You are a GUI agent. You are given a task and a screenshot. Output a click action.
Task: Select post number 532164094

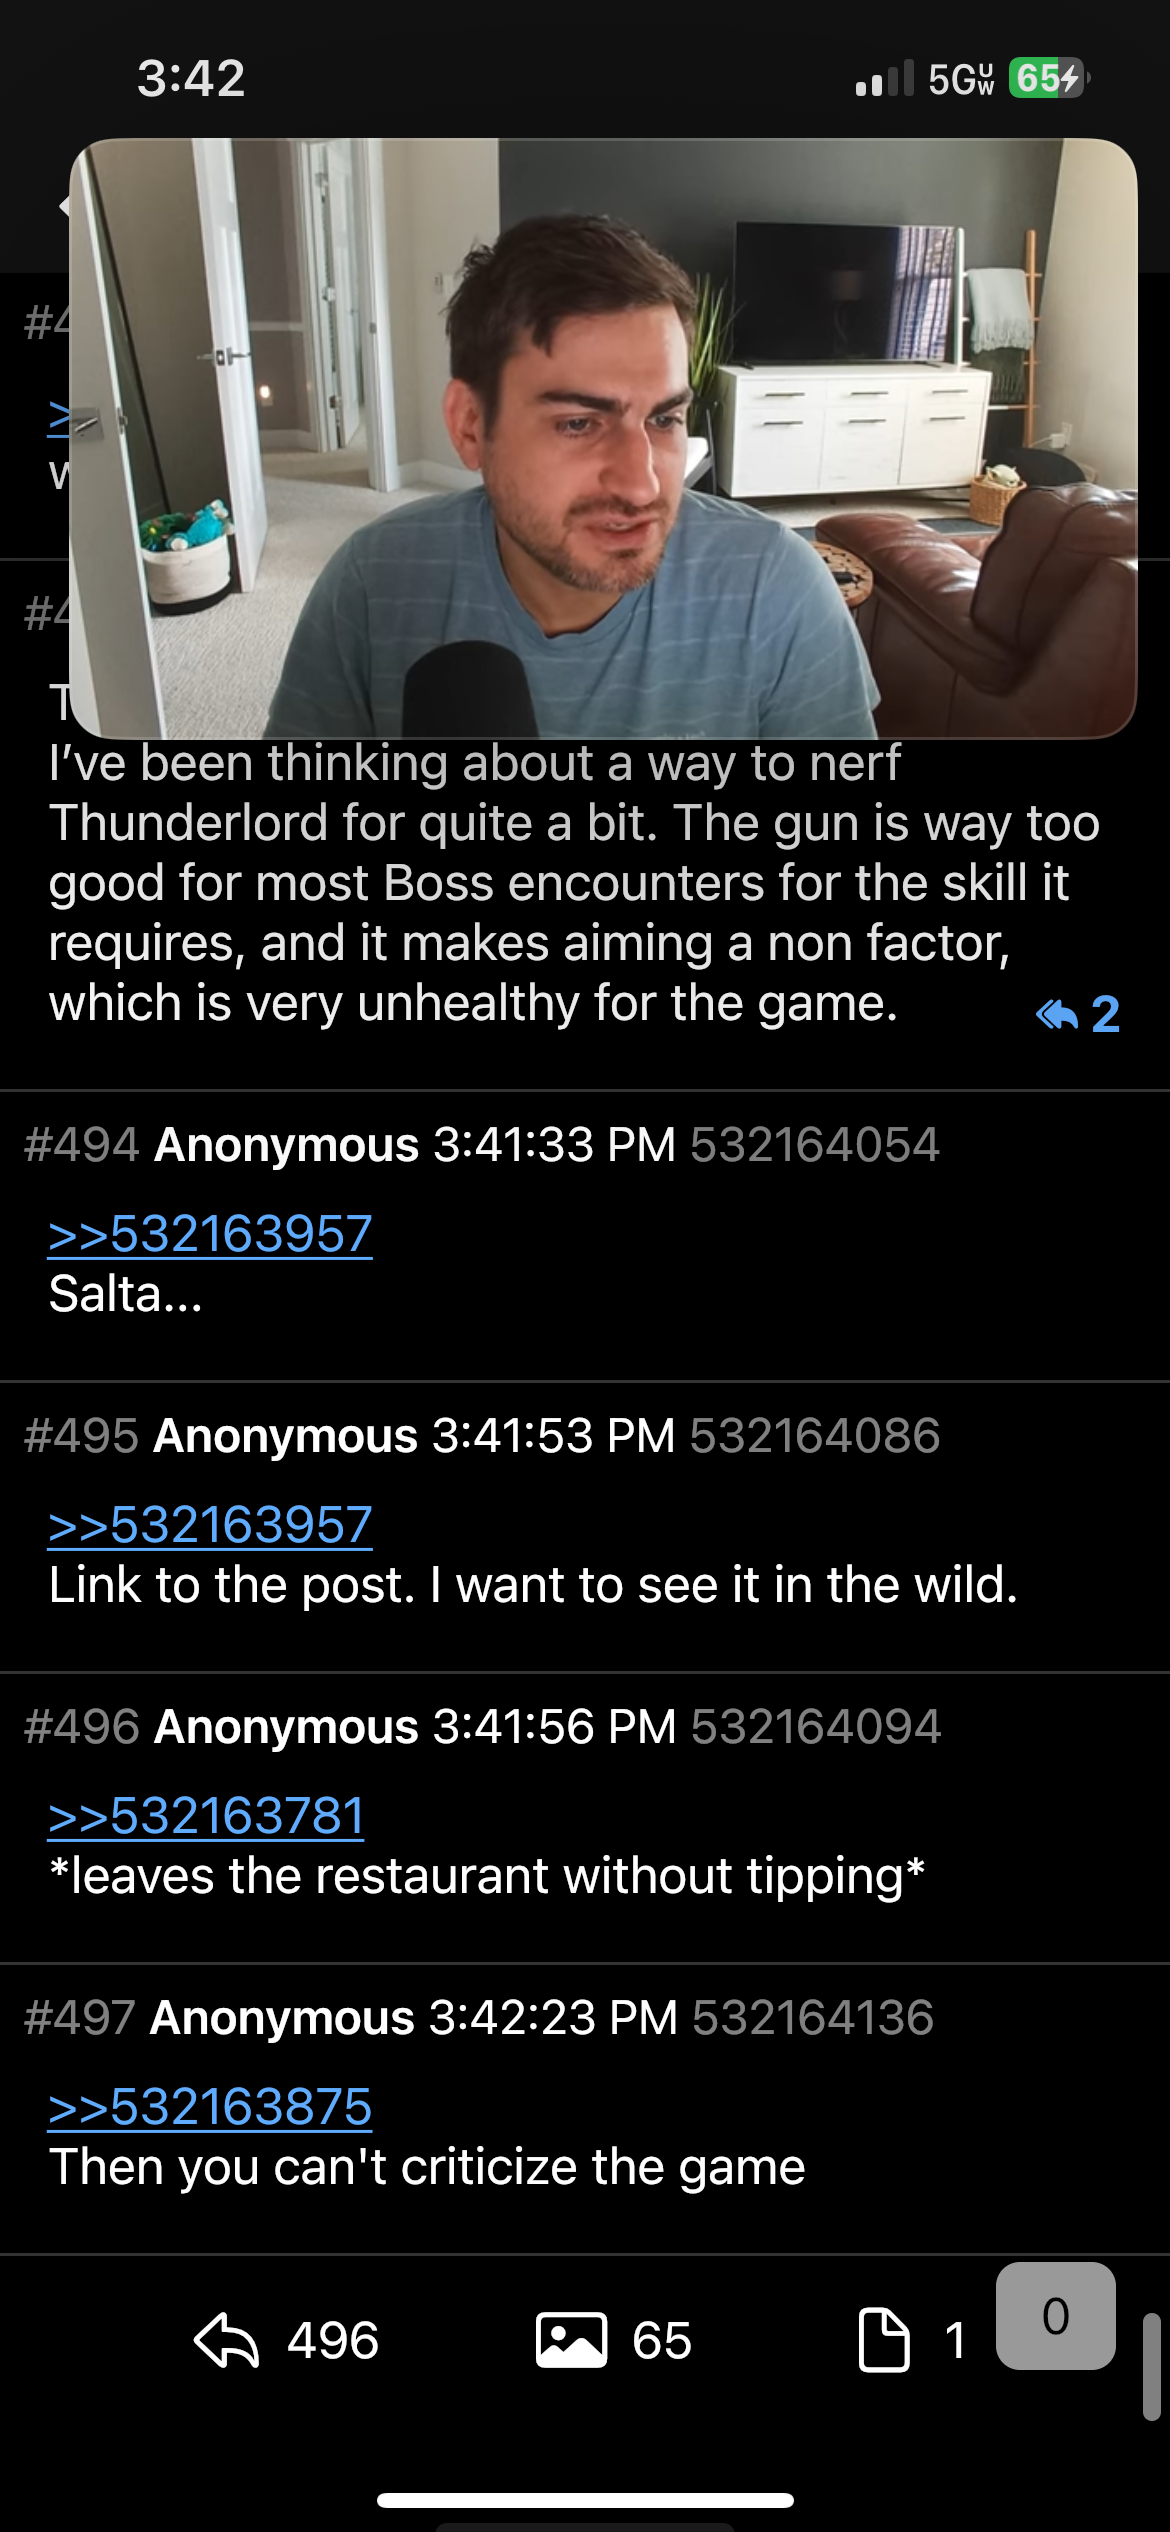point(816,1727)
